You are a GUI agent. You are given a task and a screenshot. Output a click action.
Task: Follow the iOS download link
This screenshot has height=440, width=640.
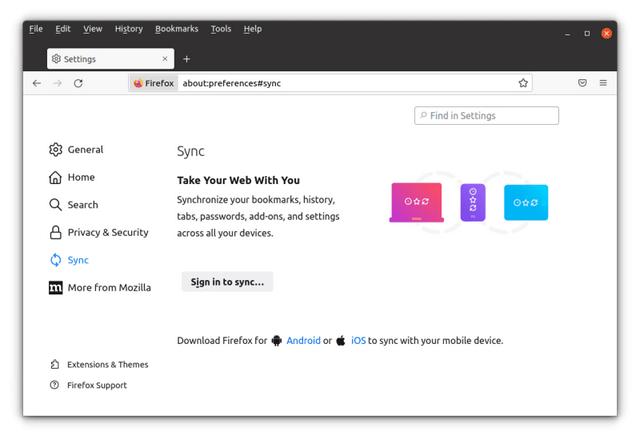tap(358, 340)
